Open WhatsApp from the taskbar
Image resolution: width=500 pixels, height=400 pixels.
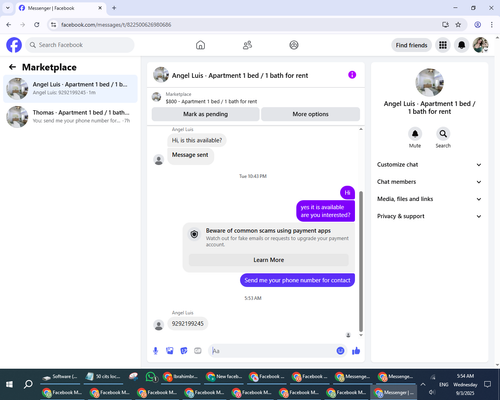pyautogui.click(x=151, y=377)
